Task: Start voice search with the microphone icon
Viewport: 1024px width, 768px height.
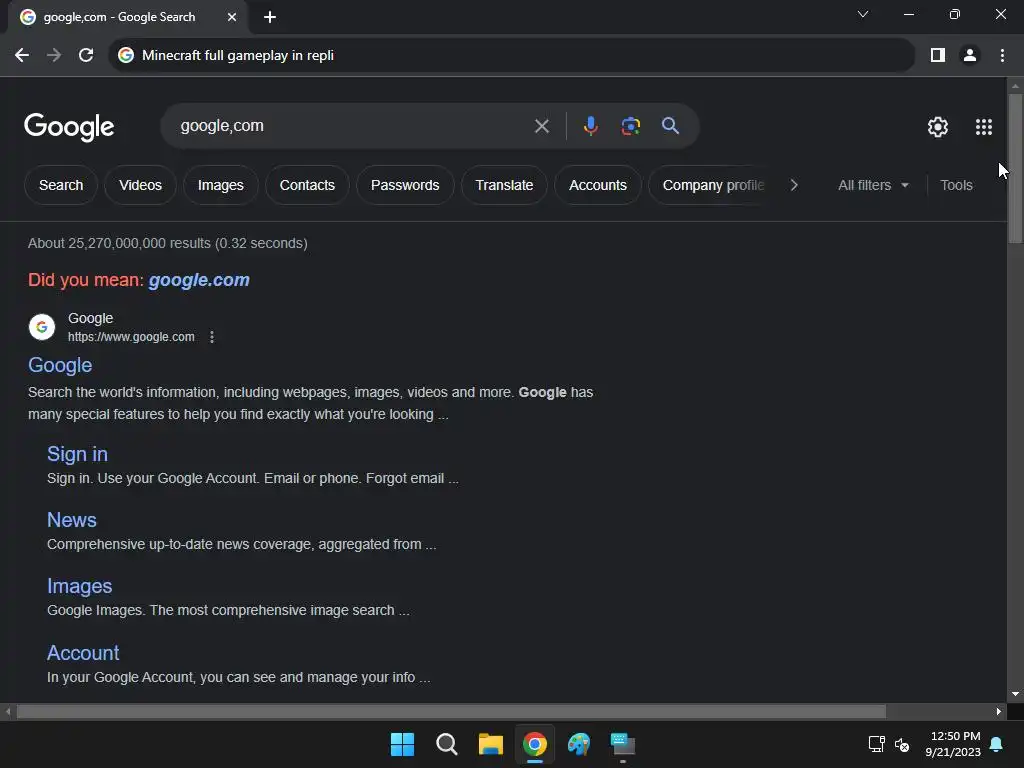Action: click(590, 125)
